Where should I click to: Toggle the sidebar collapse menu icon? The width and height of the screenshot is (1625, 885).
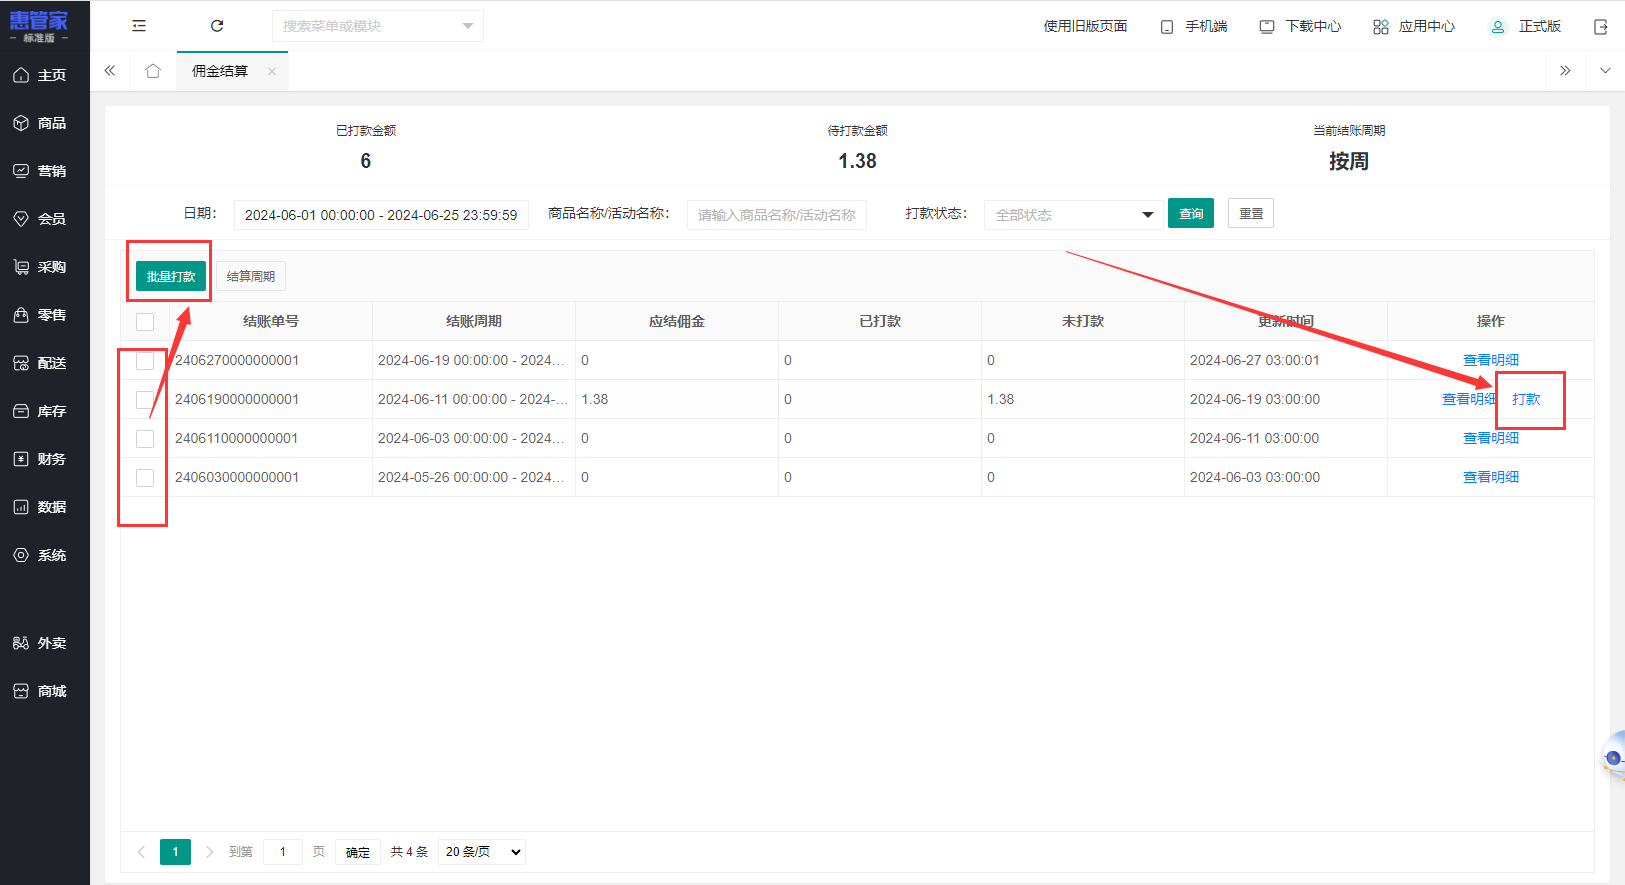point(139,26)
